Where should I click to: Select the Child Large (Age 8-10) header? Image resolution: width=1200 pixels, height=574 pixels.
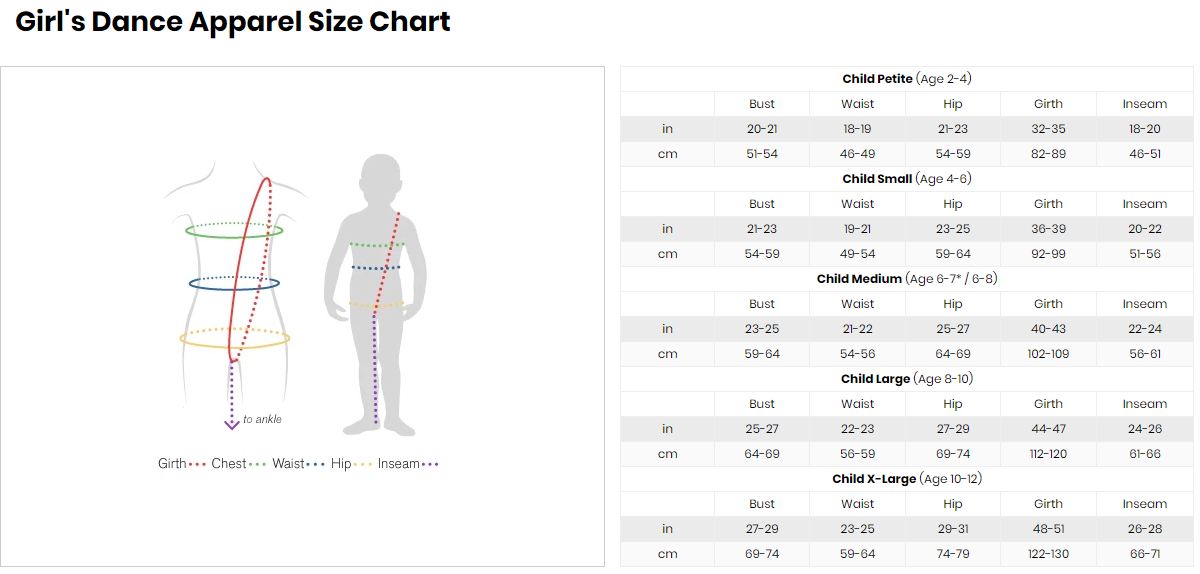tap(907, 379)
